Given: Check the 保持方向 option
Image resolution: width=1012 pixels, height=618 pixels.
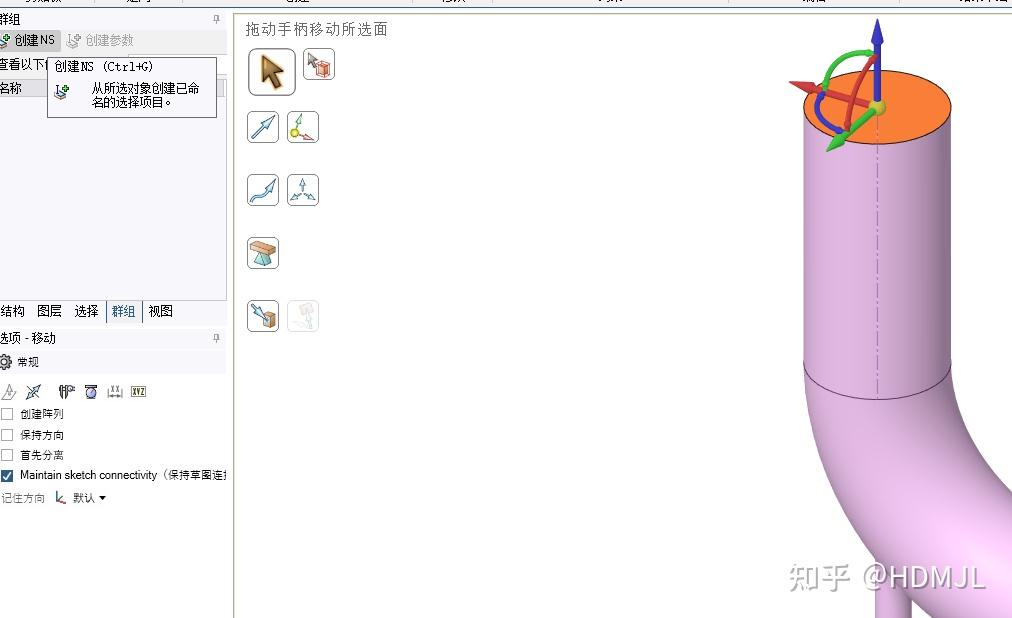Looking at the screenshot, I should coord(5,434).
